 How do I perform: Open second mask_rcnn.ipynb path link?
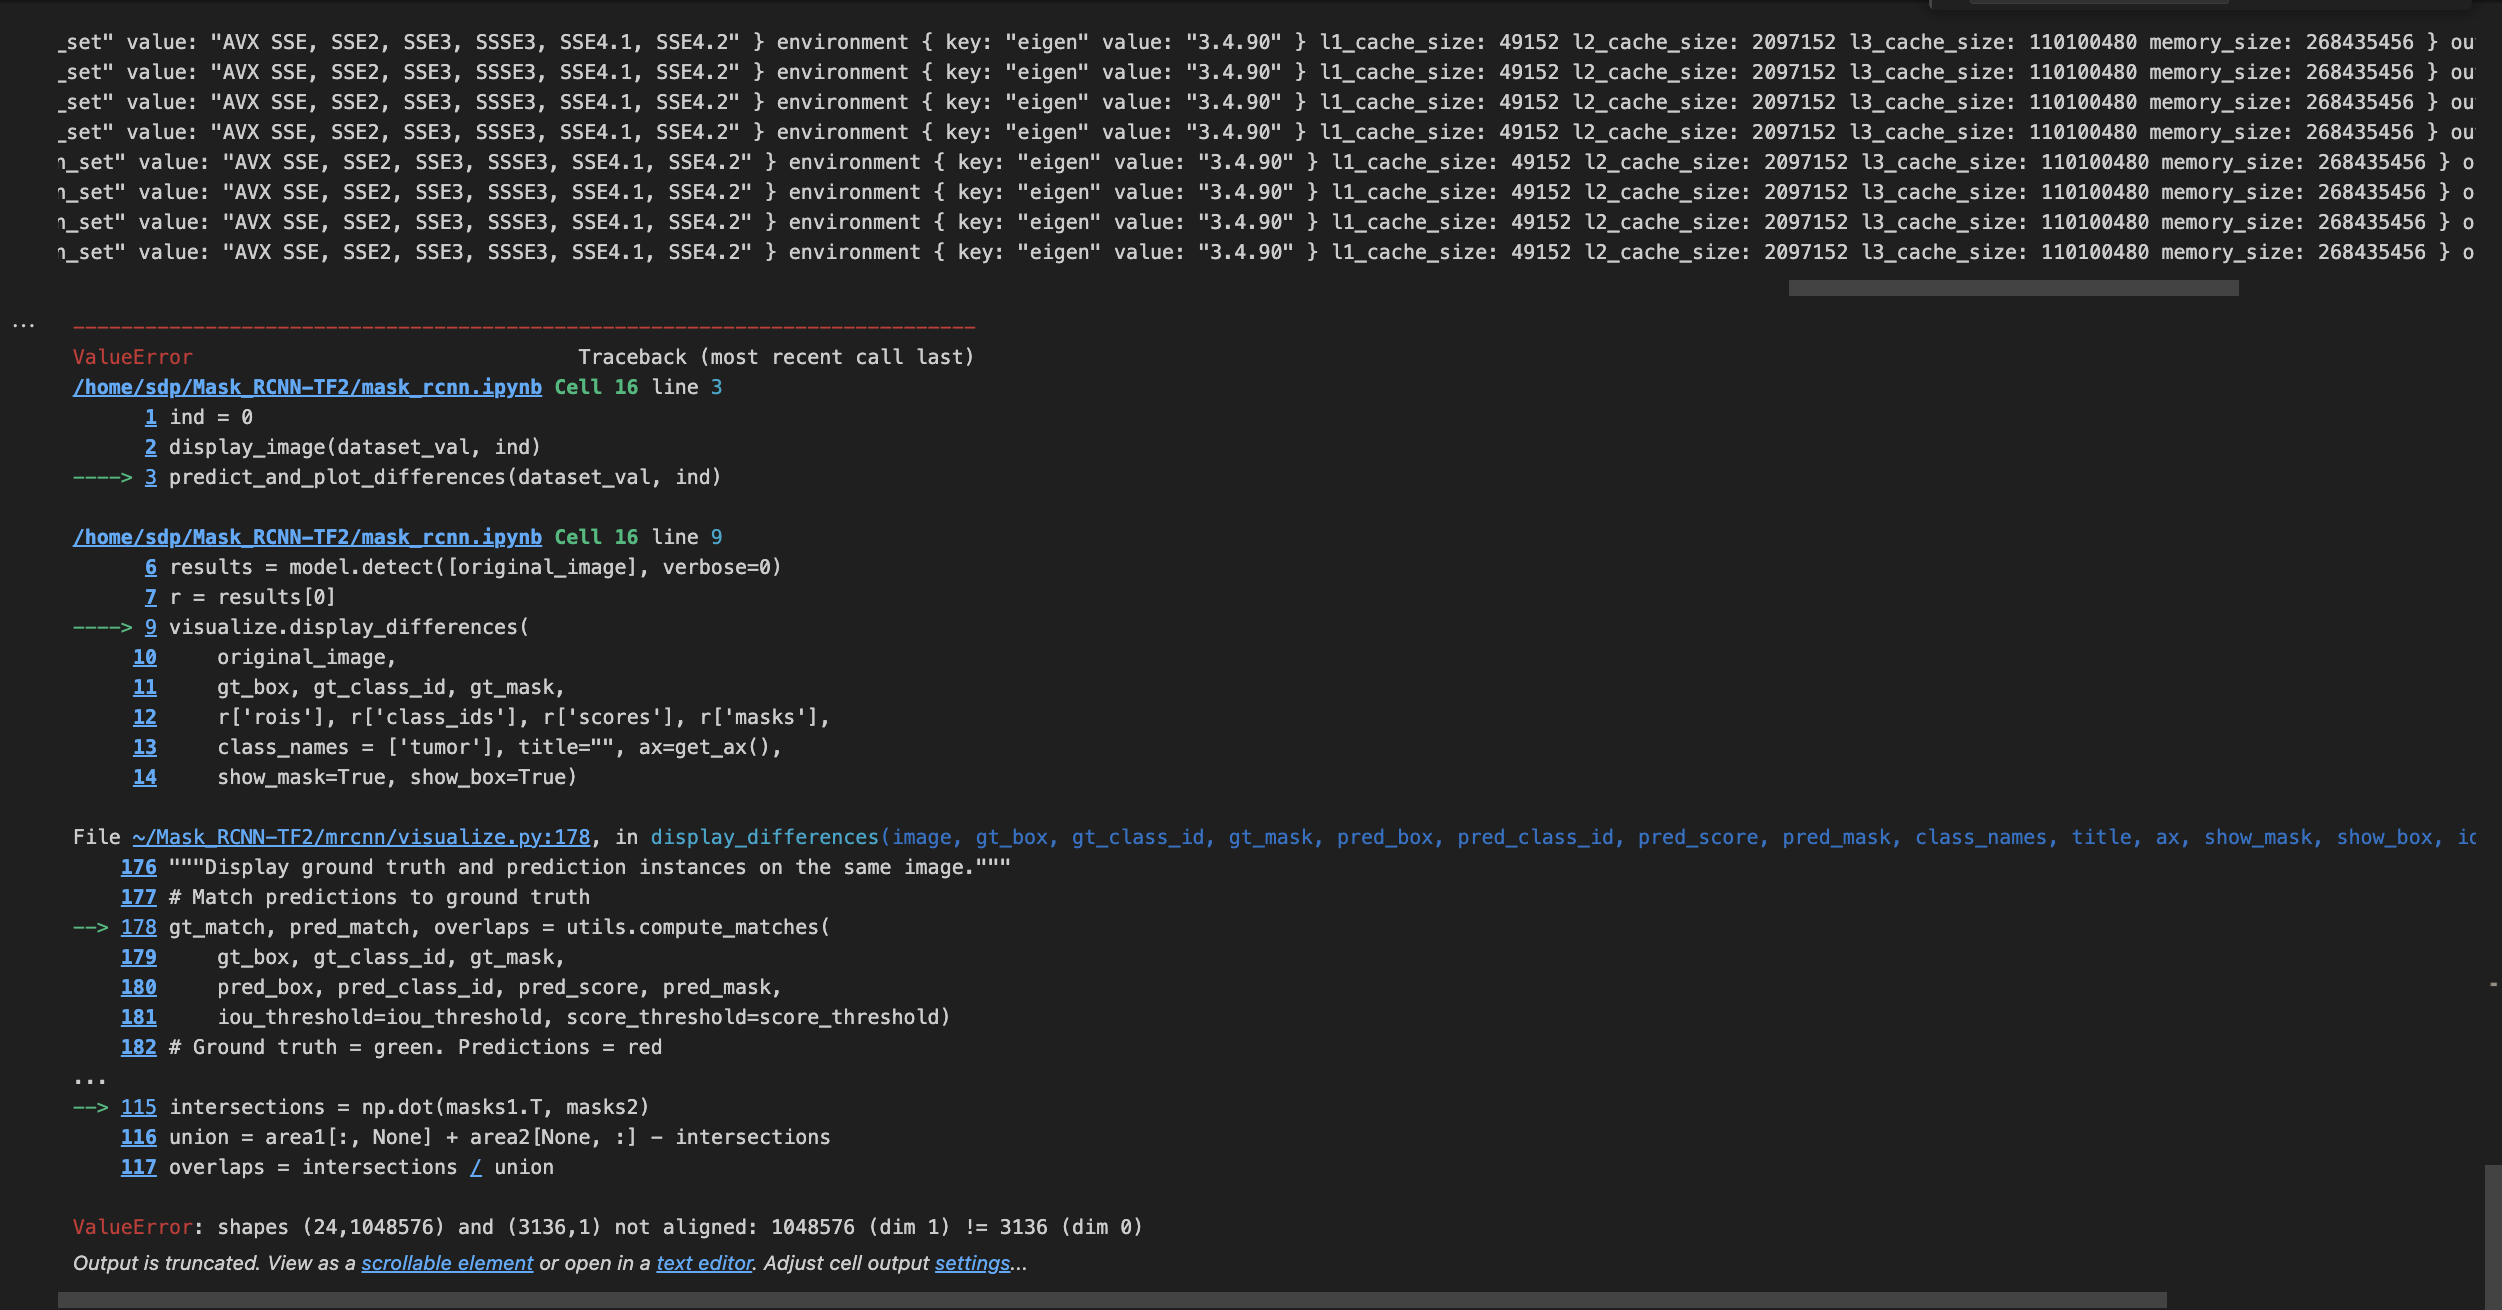pyautogui.click(x=307, y=537)
